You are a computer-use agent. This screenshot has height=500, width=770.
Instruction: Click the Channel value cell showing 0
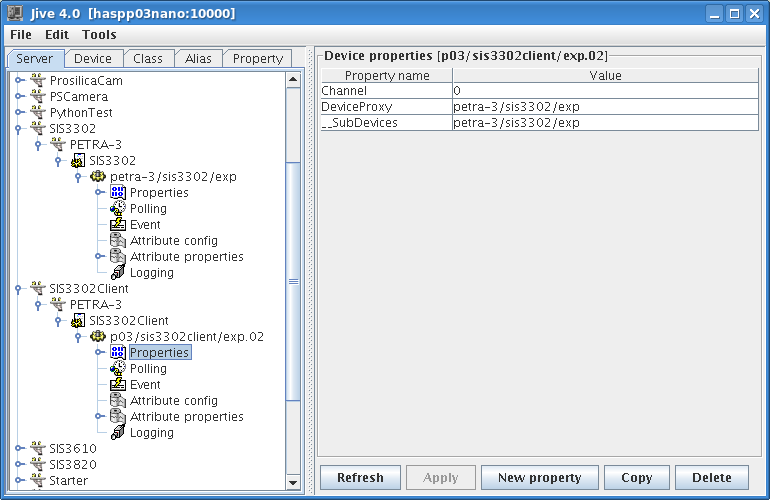(605, 91)
